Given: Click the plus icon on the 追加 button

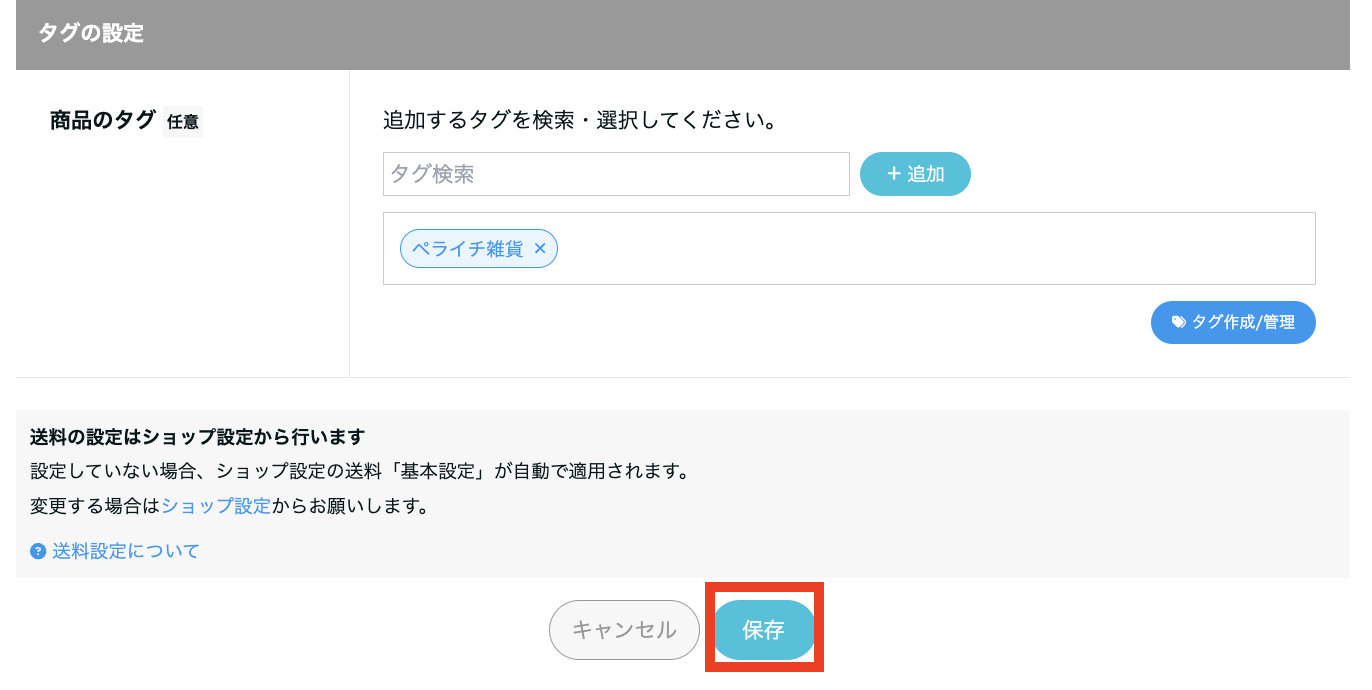Looking at the screenshot, I should tap(894, 174).
